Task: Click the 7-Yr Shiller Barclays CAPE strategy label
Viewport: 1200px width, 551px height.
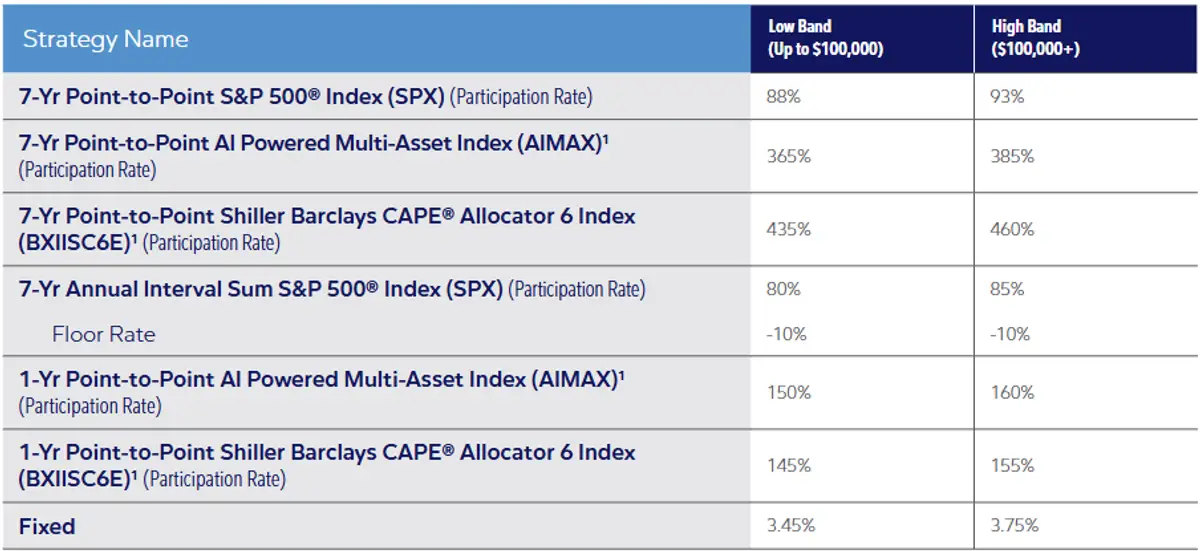Action: click(327, 217)
